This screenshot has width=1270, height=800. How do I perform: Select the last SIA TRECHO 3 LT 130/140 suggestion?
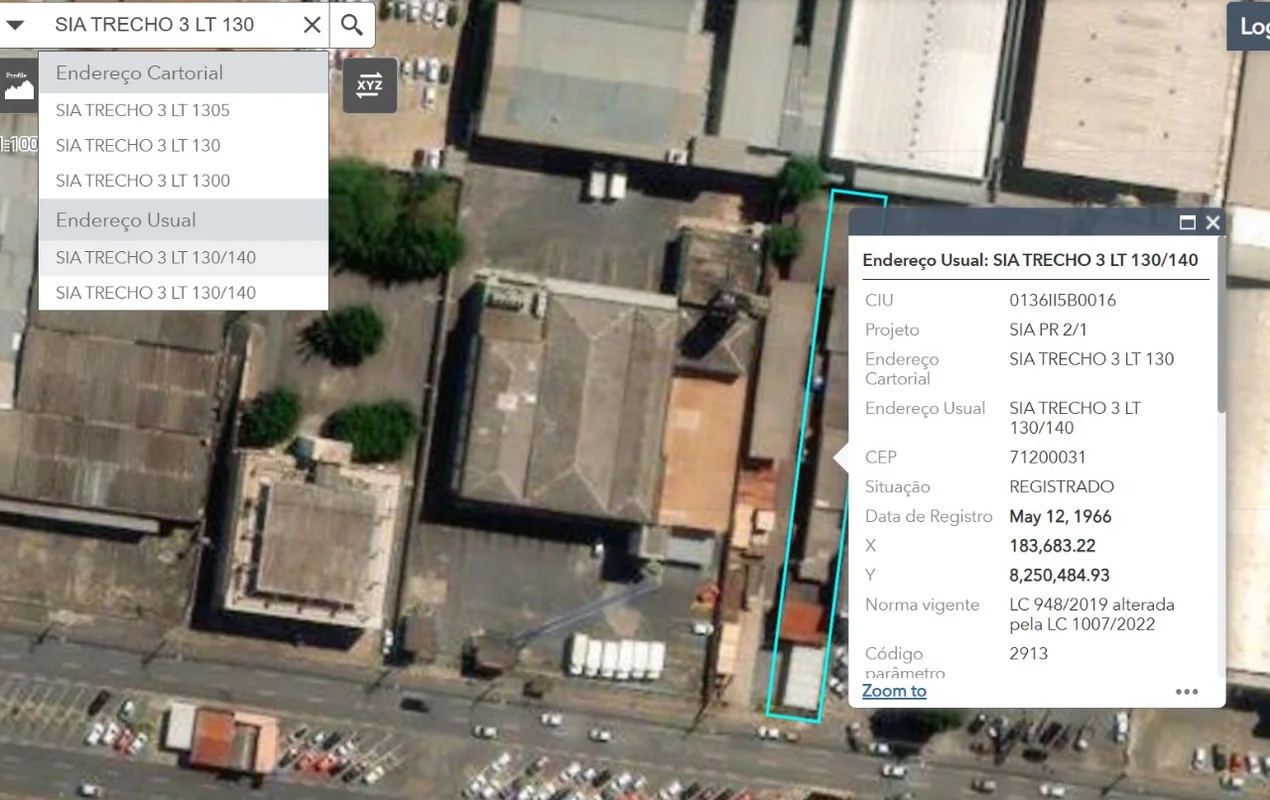click(x=183, y=292)
